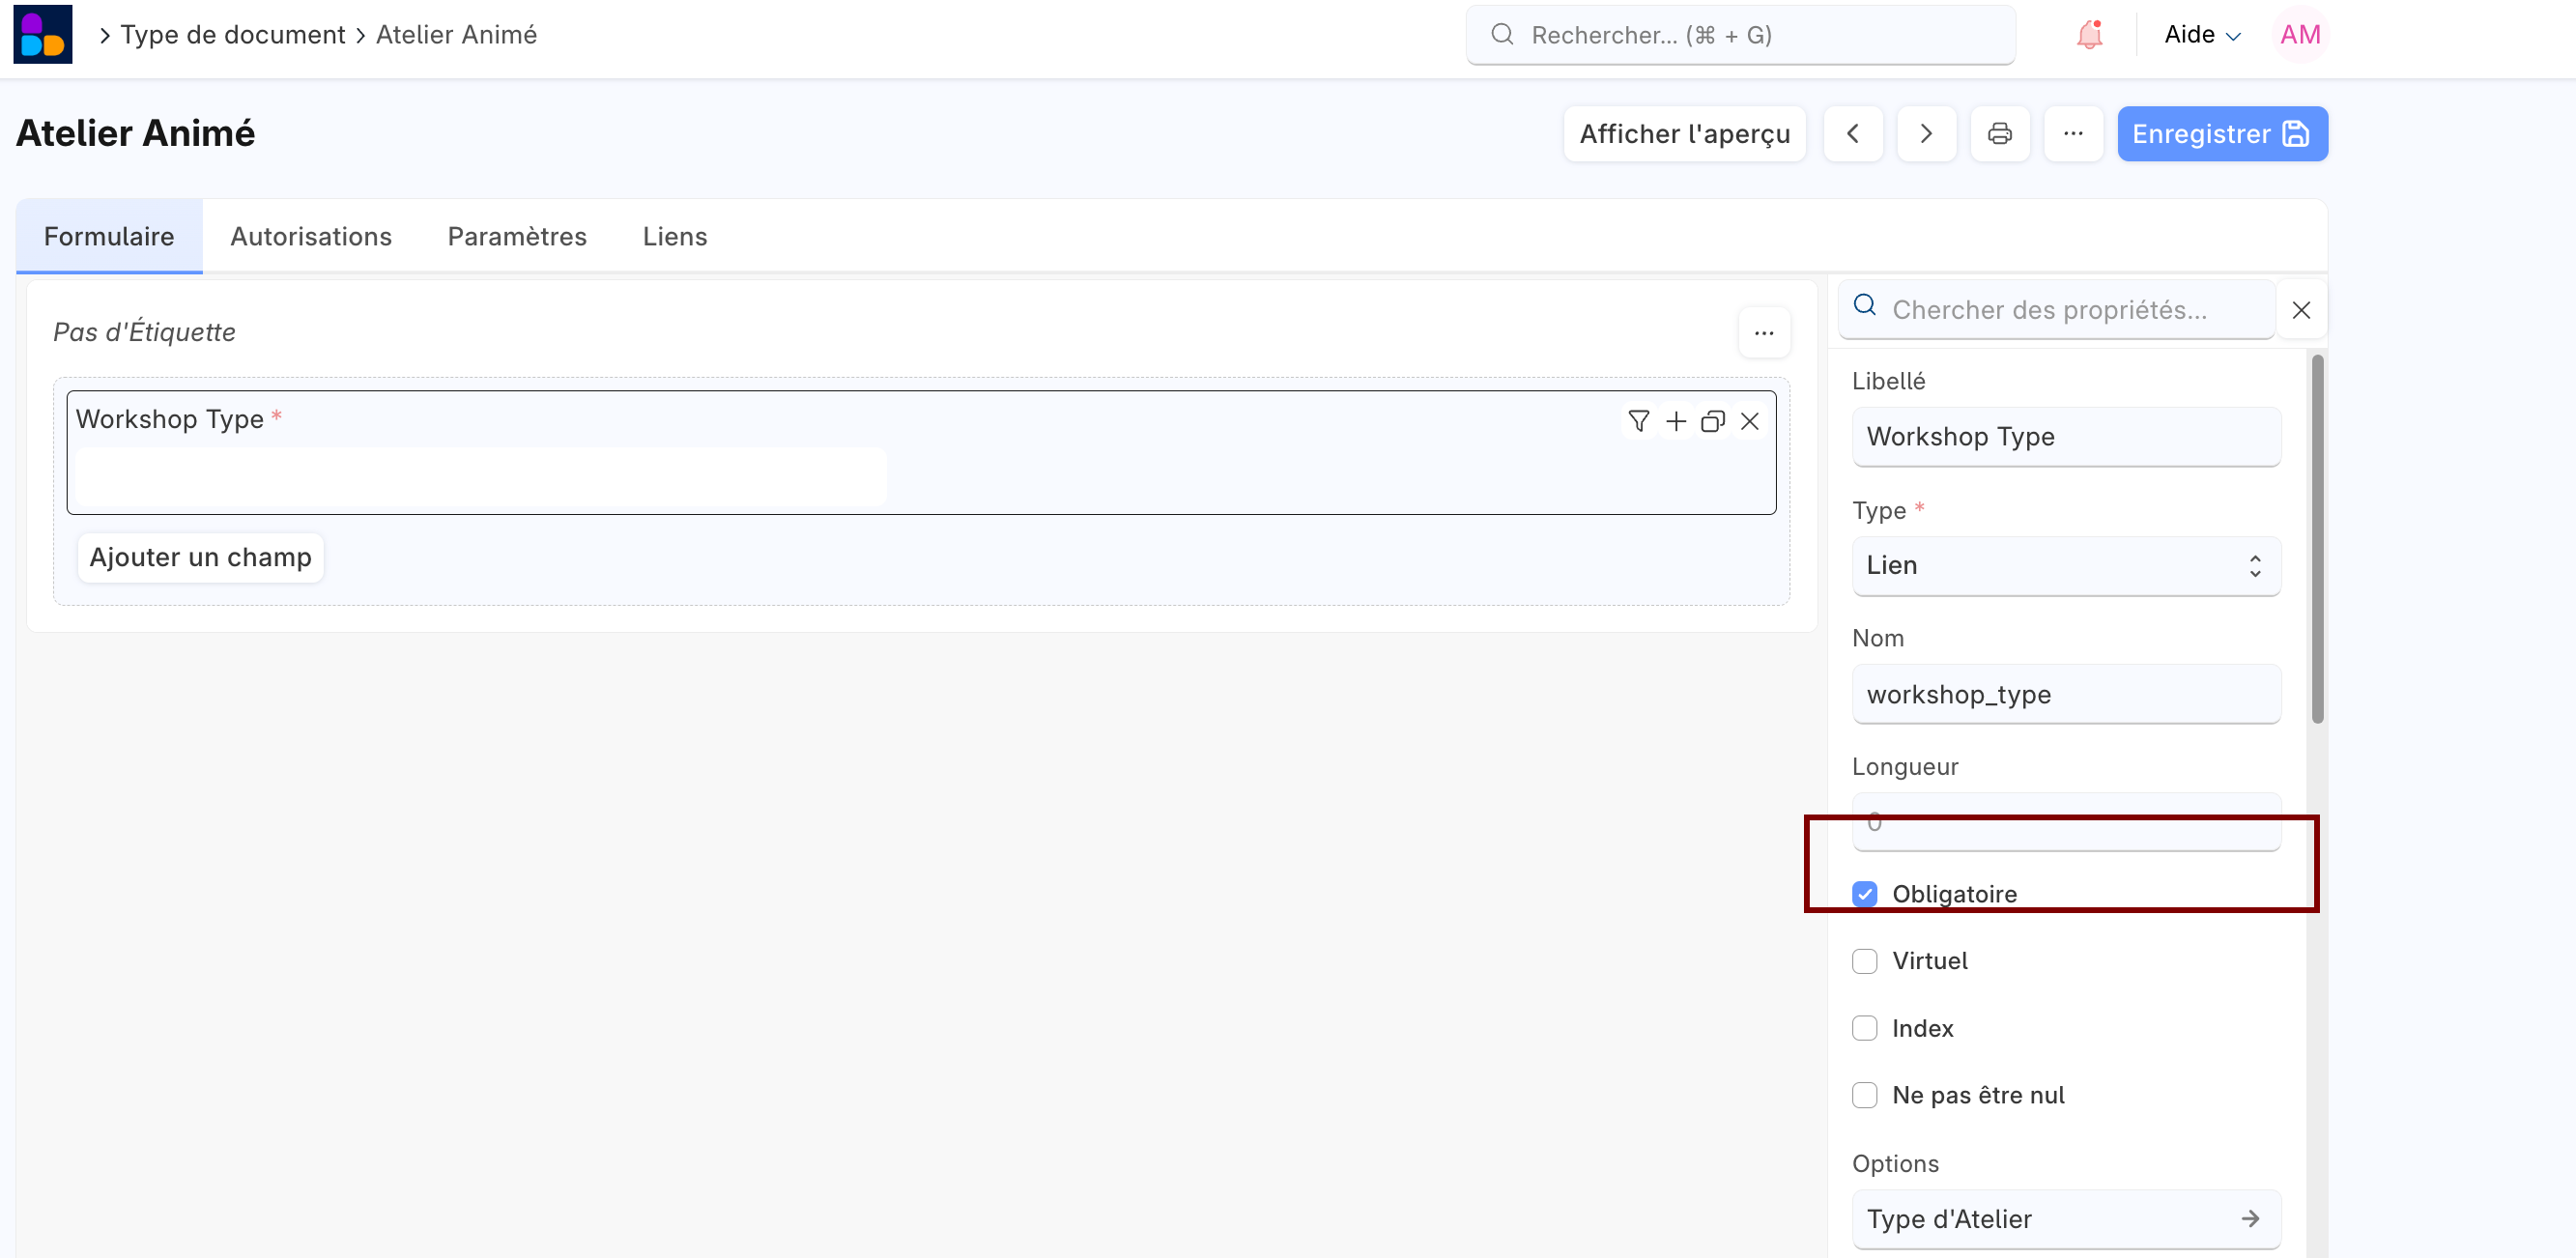The height and width of the screenshot is (1258, 2576).
Task: Uncheck the Obligatoire checkbox
Action: (1864, 894)
